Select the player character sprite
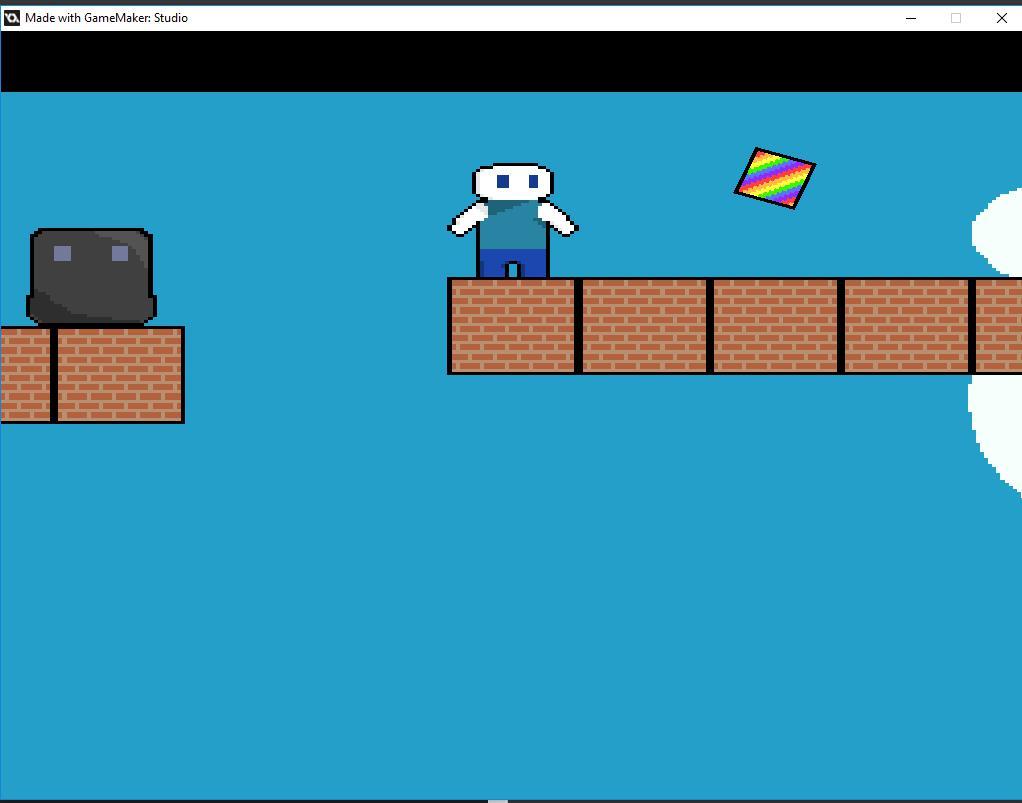1022x803 pixels. point(512,215)
